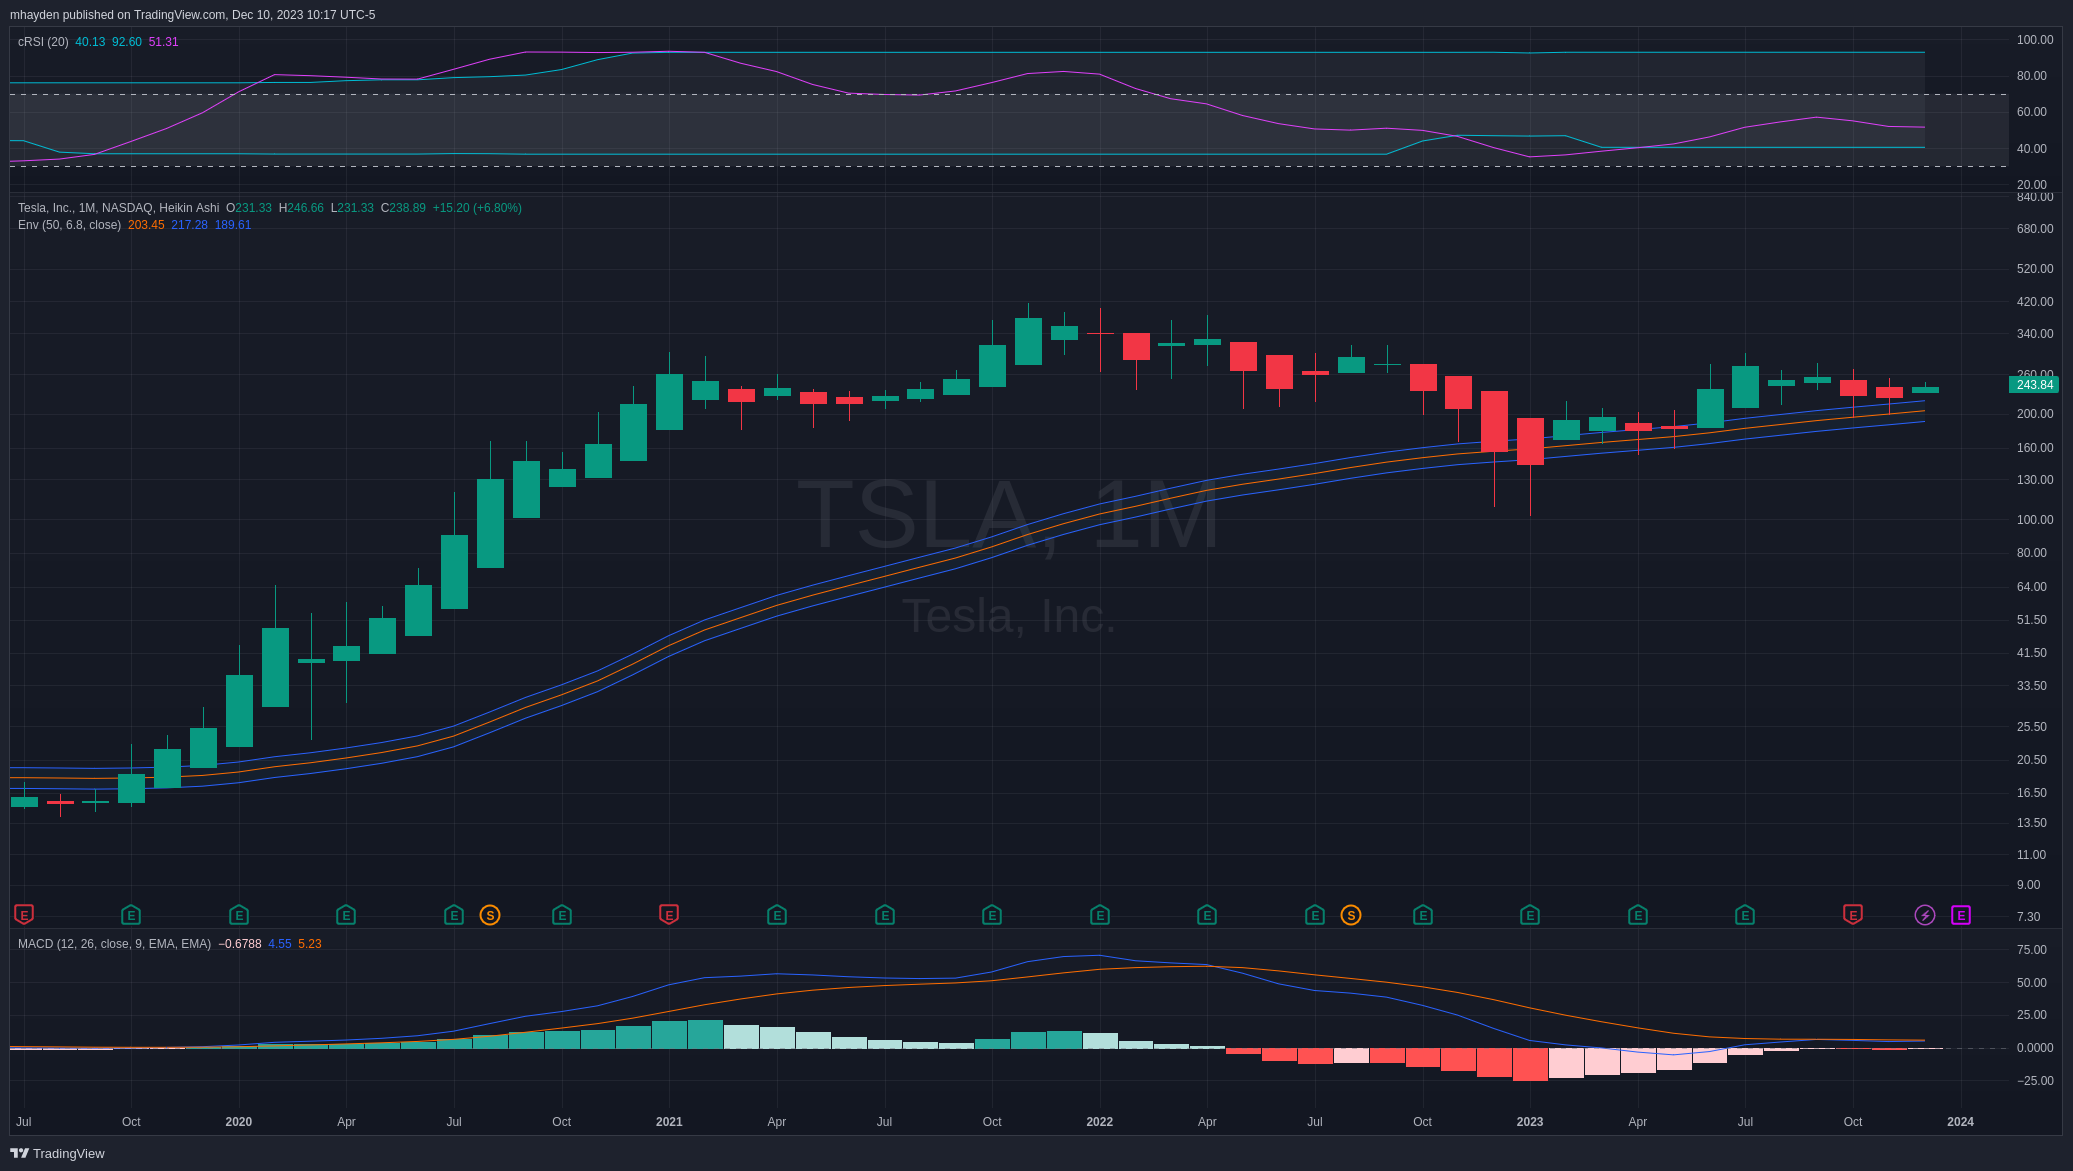The height and width of the screenshot is (1171, 2073).
Task: Select the earnings marker above Apr 2023
Action: [1638, 915]
